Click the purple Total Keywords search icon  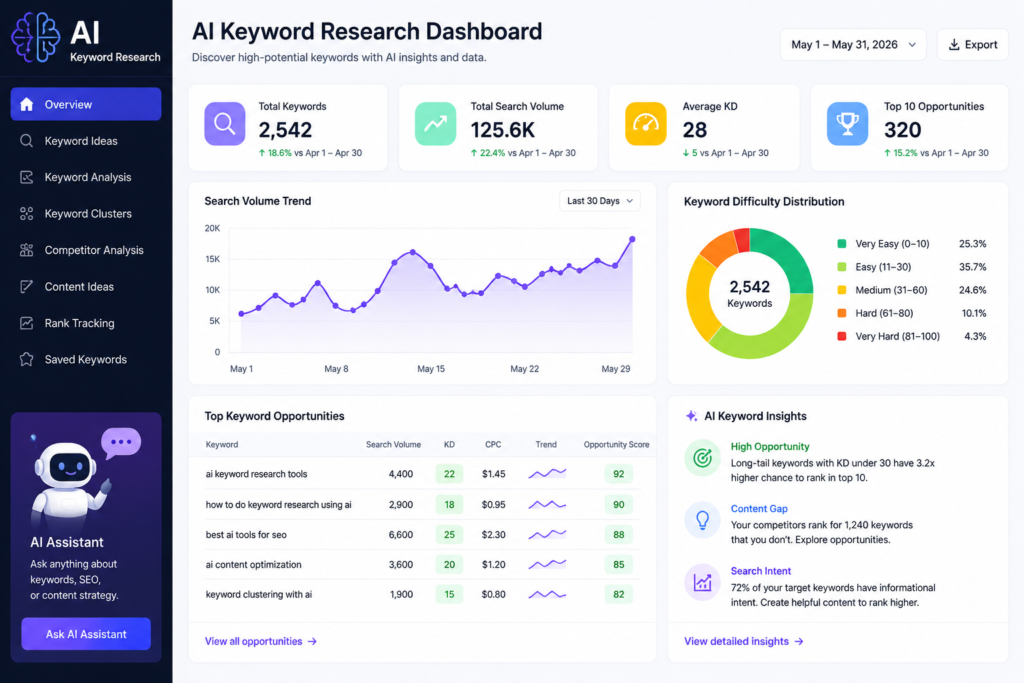click(225, 123)
